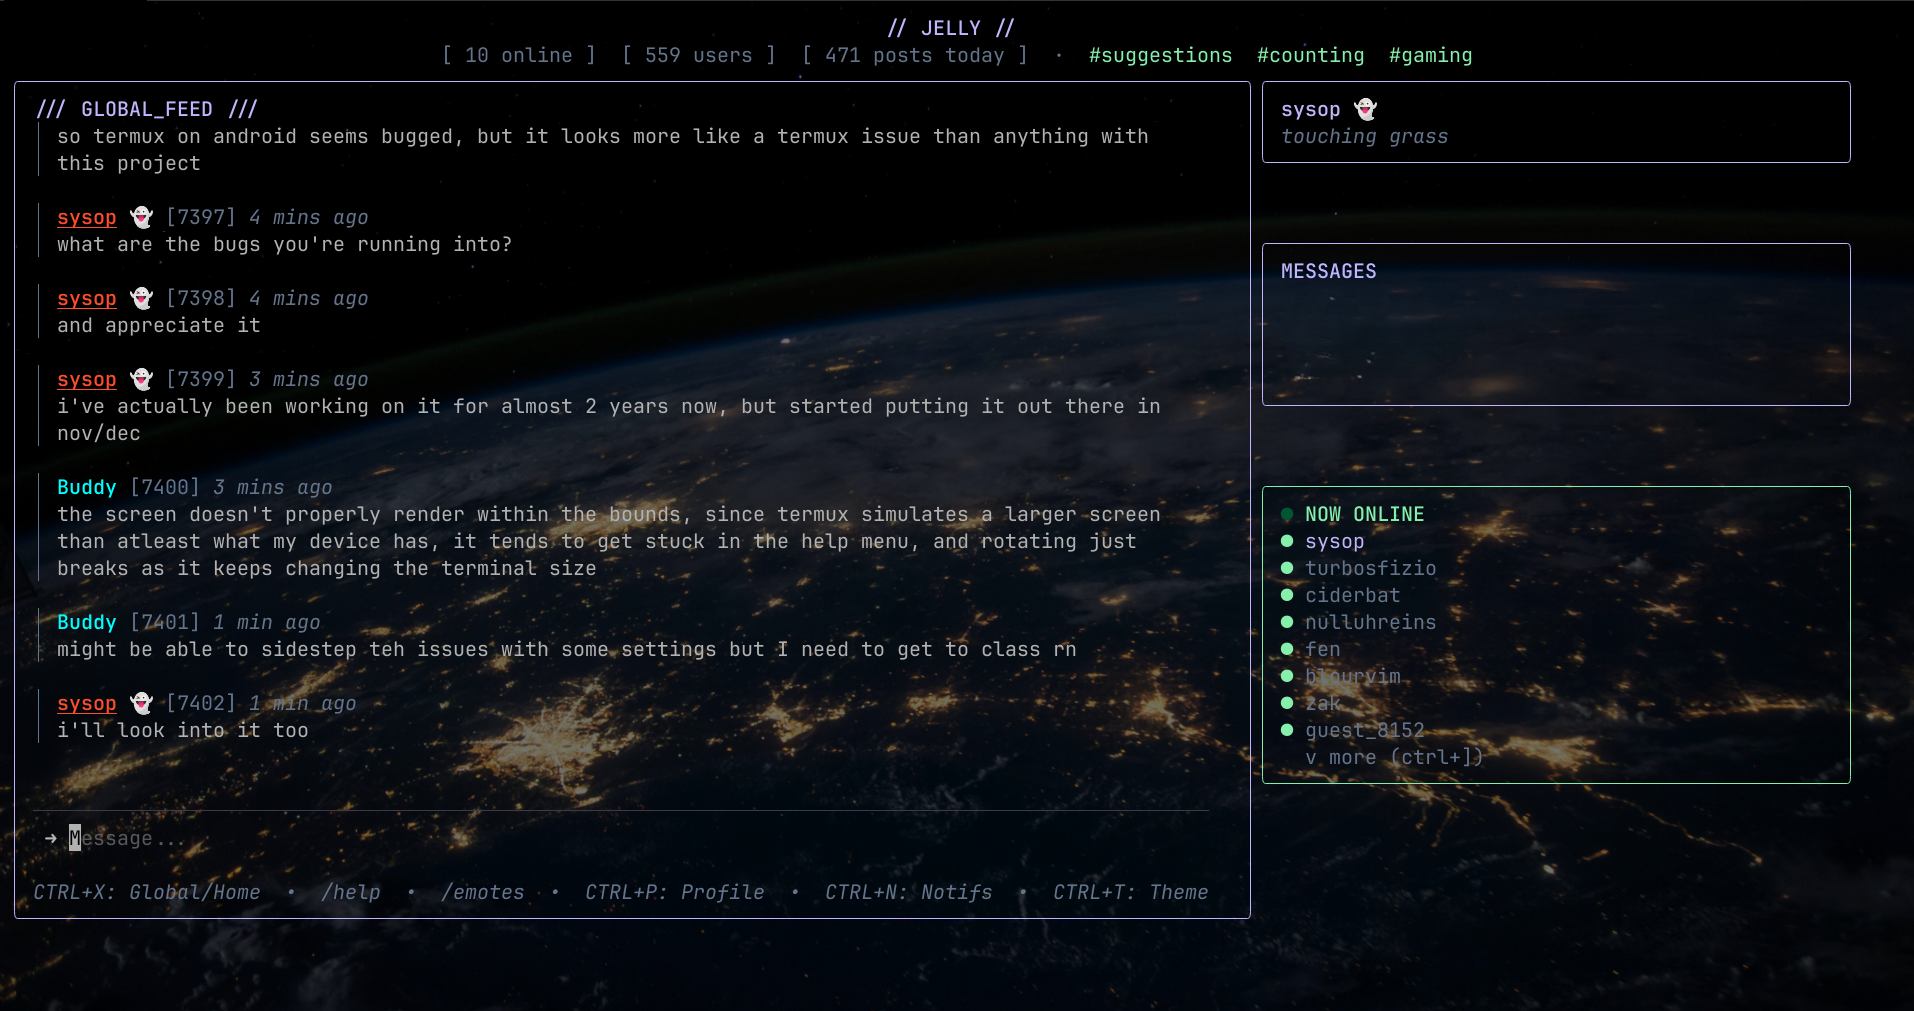Image resolution: width=1914 pixels, height=1011 pixels.
Task: Toggle the online status dot next to zak
Action: pos(1287,702)
